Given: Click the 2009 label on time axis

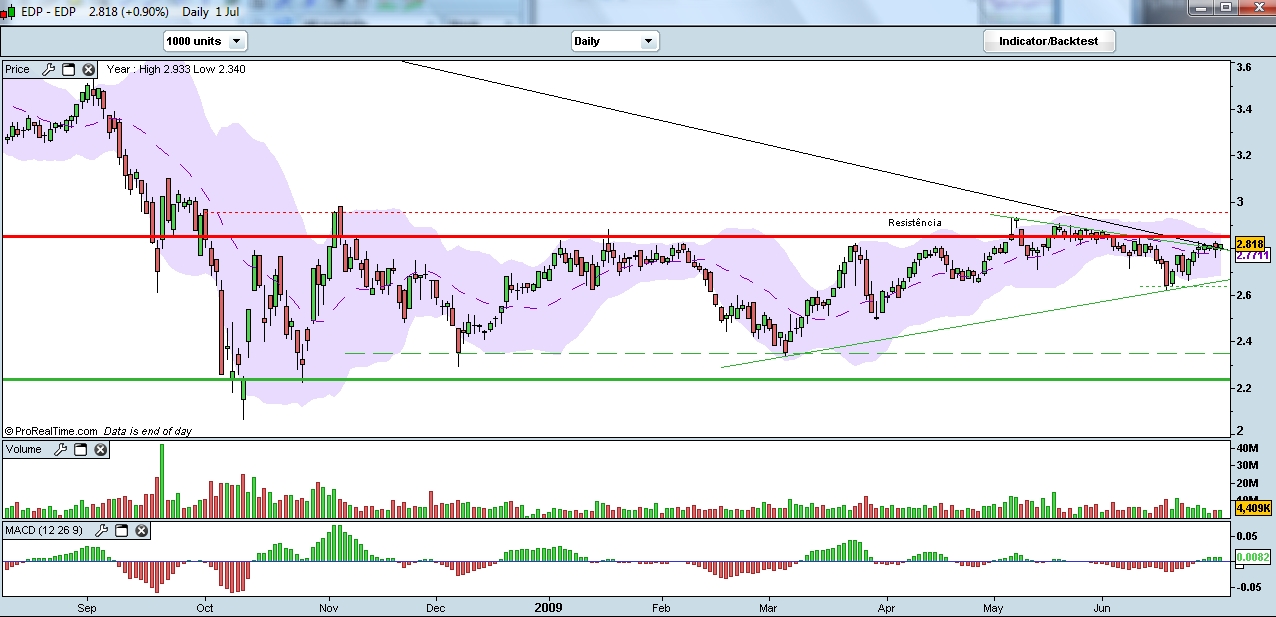Looking at the screenshot, I should point(549,607).
